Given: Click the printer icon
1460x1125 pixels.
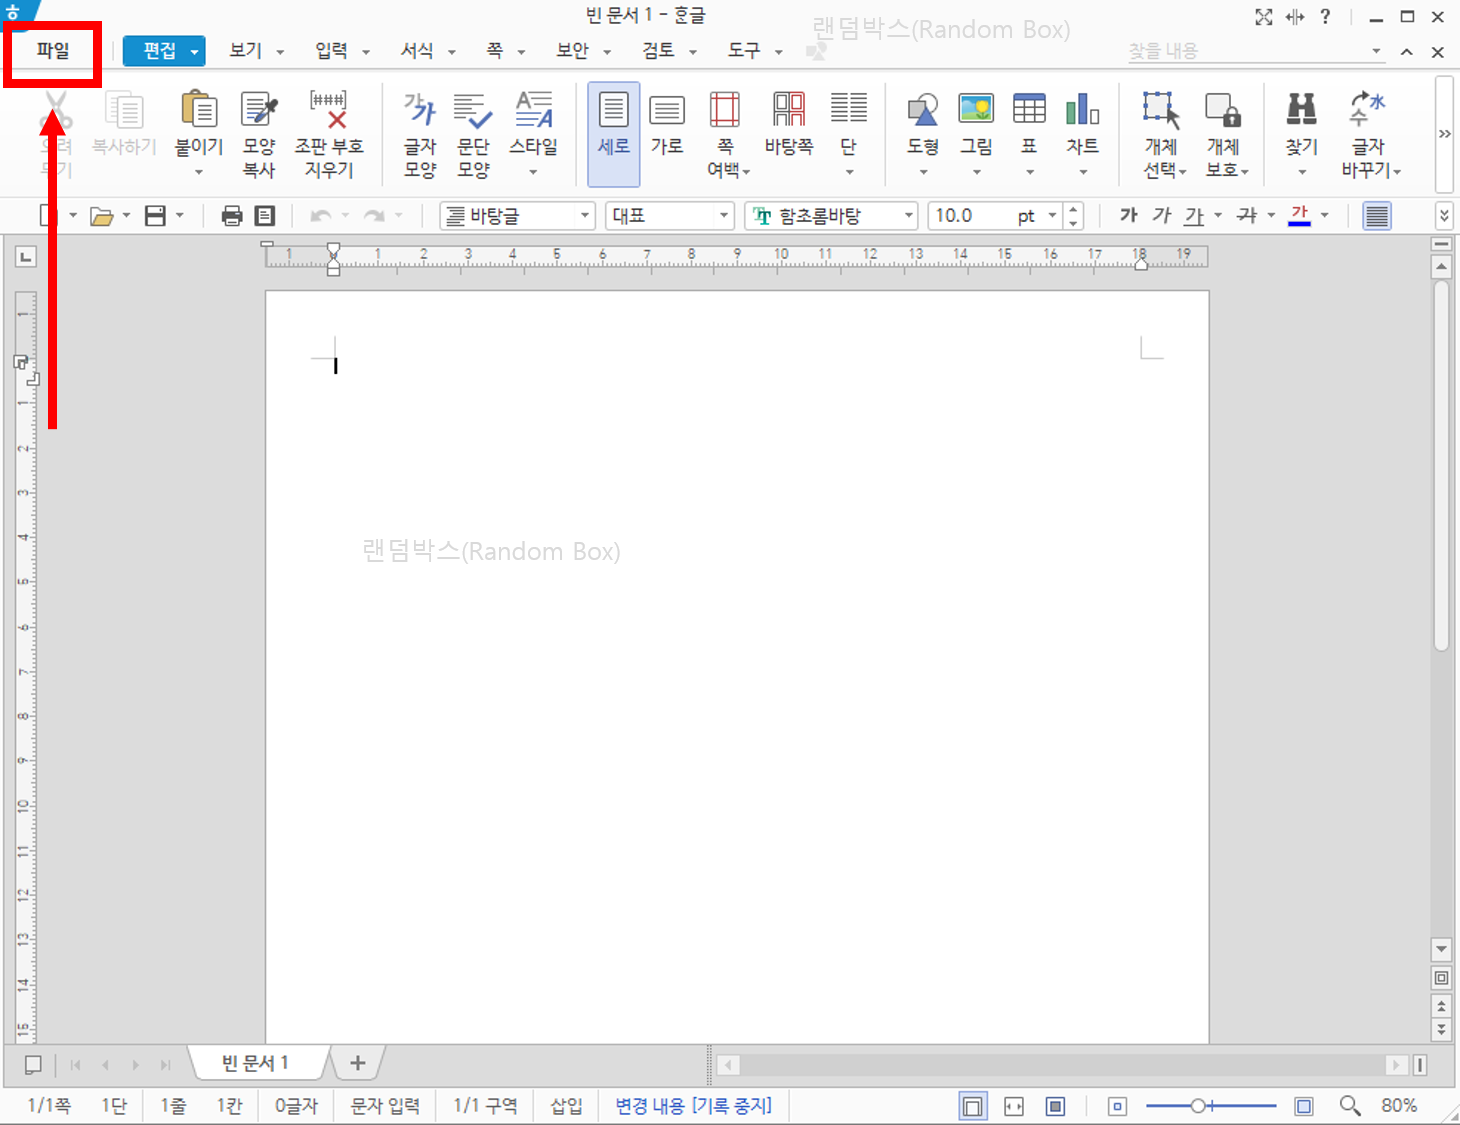Looking at the screenshot, I should click(232, 216).
